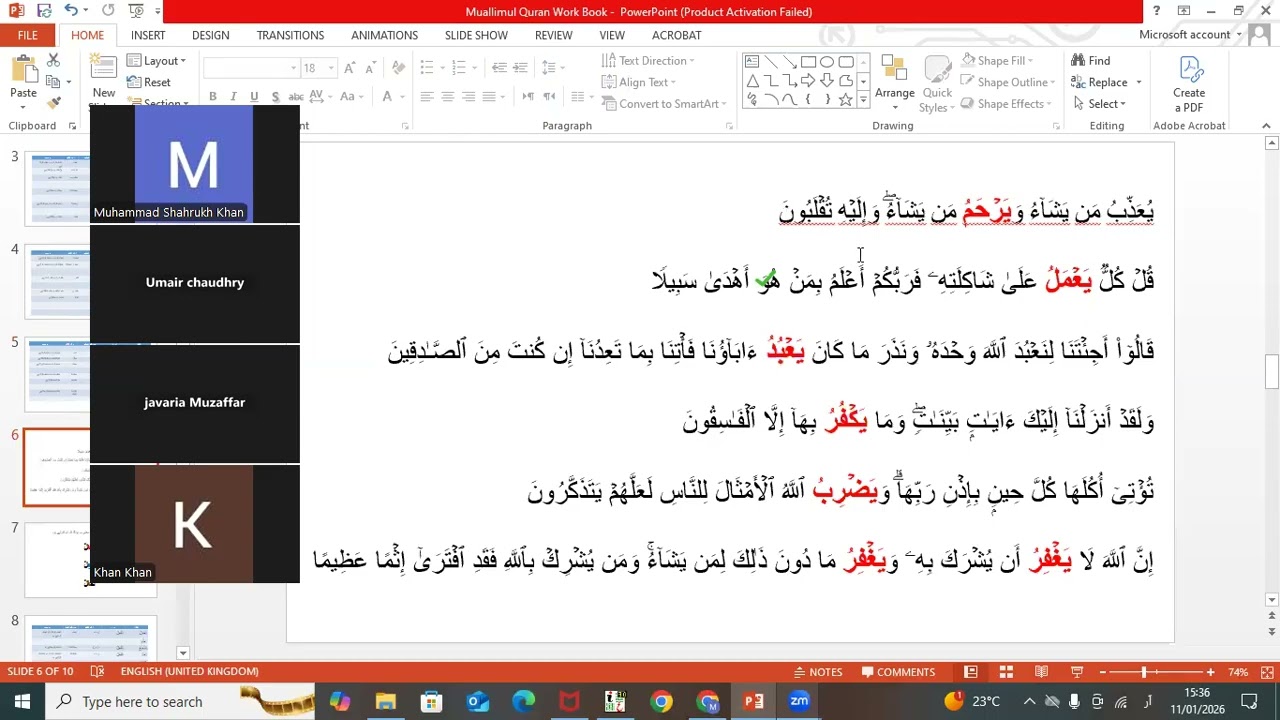
Task: Open the COMMENTS pane
Action: coord(897,672)
